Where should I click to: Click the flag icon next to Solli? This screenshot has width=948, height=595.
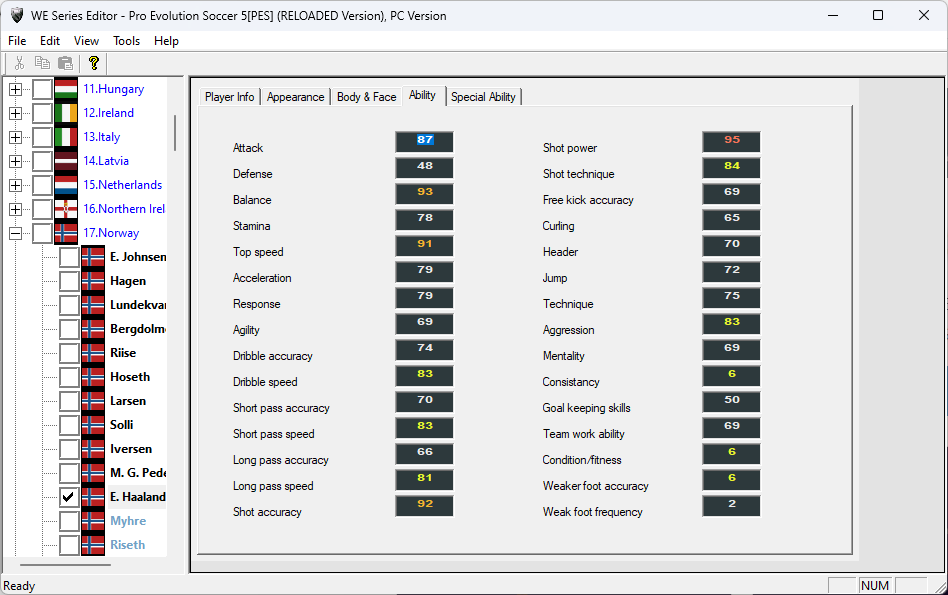tap(93, 425)
